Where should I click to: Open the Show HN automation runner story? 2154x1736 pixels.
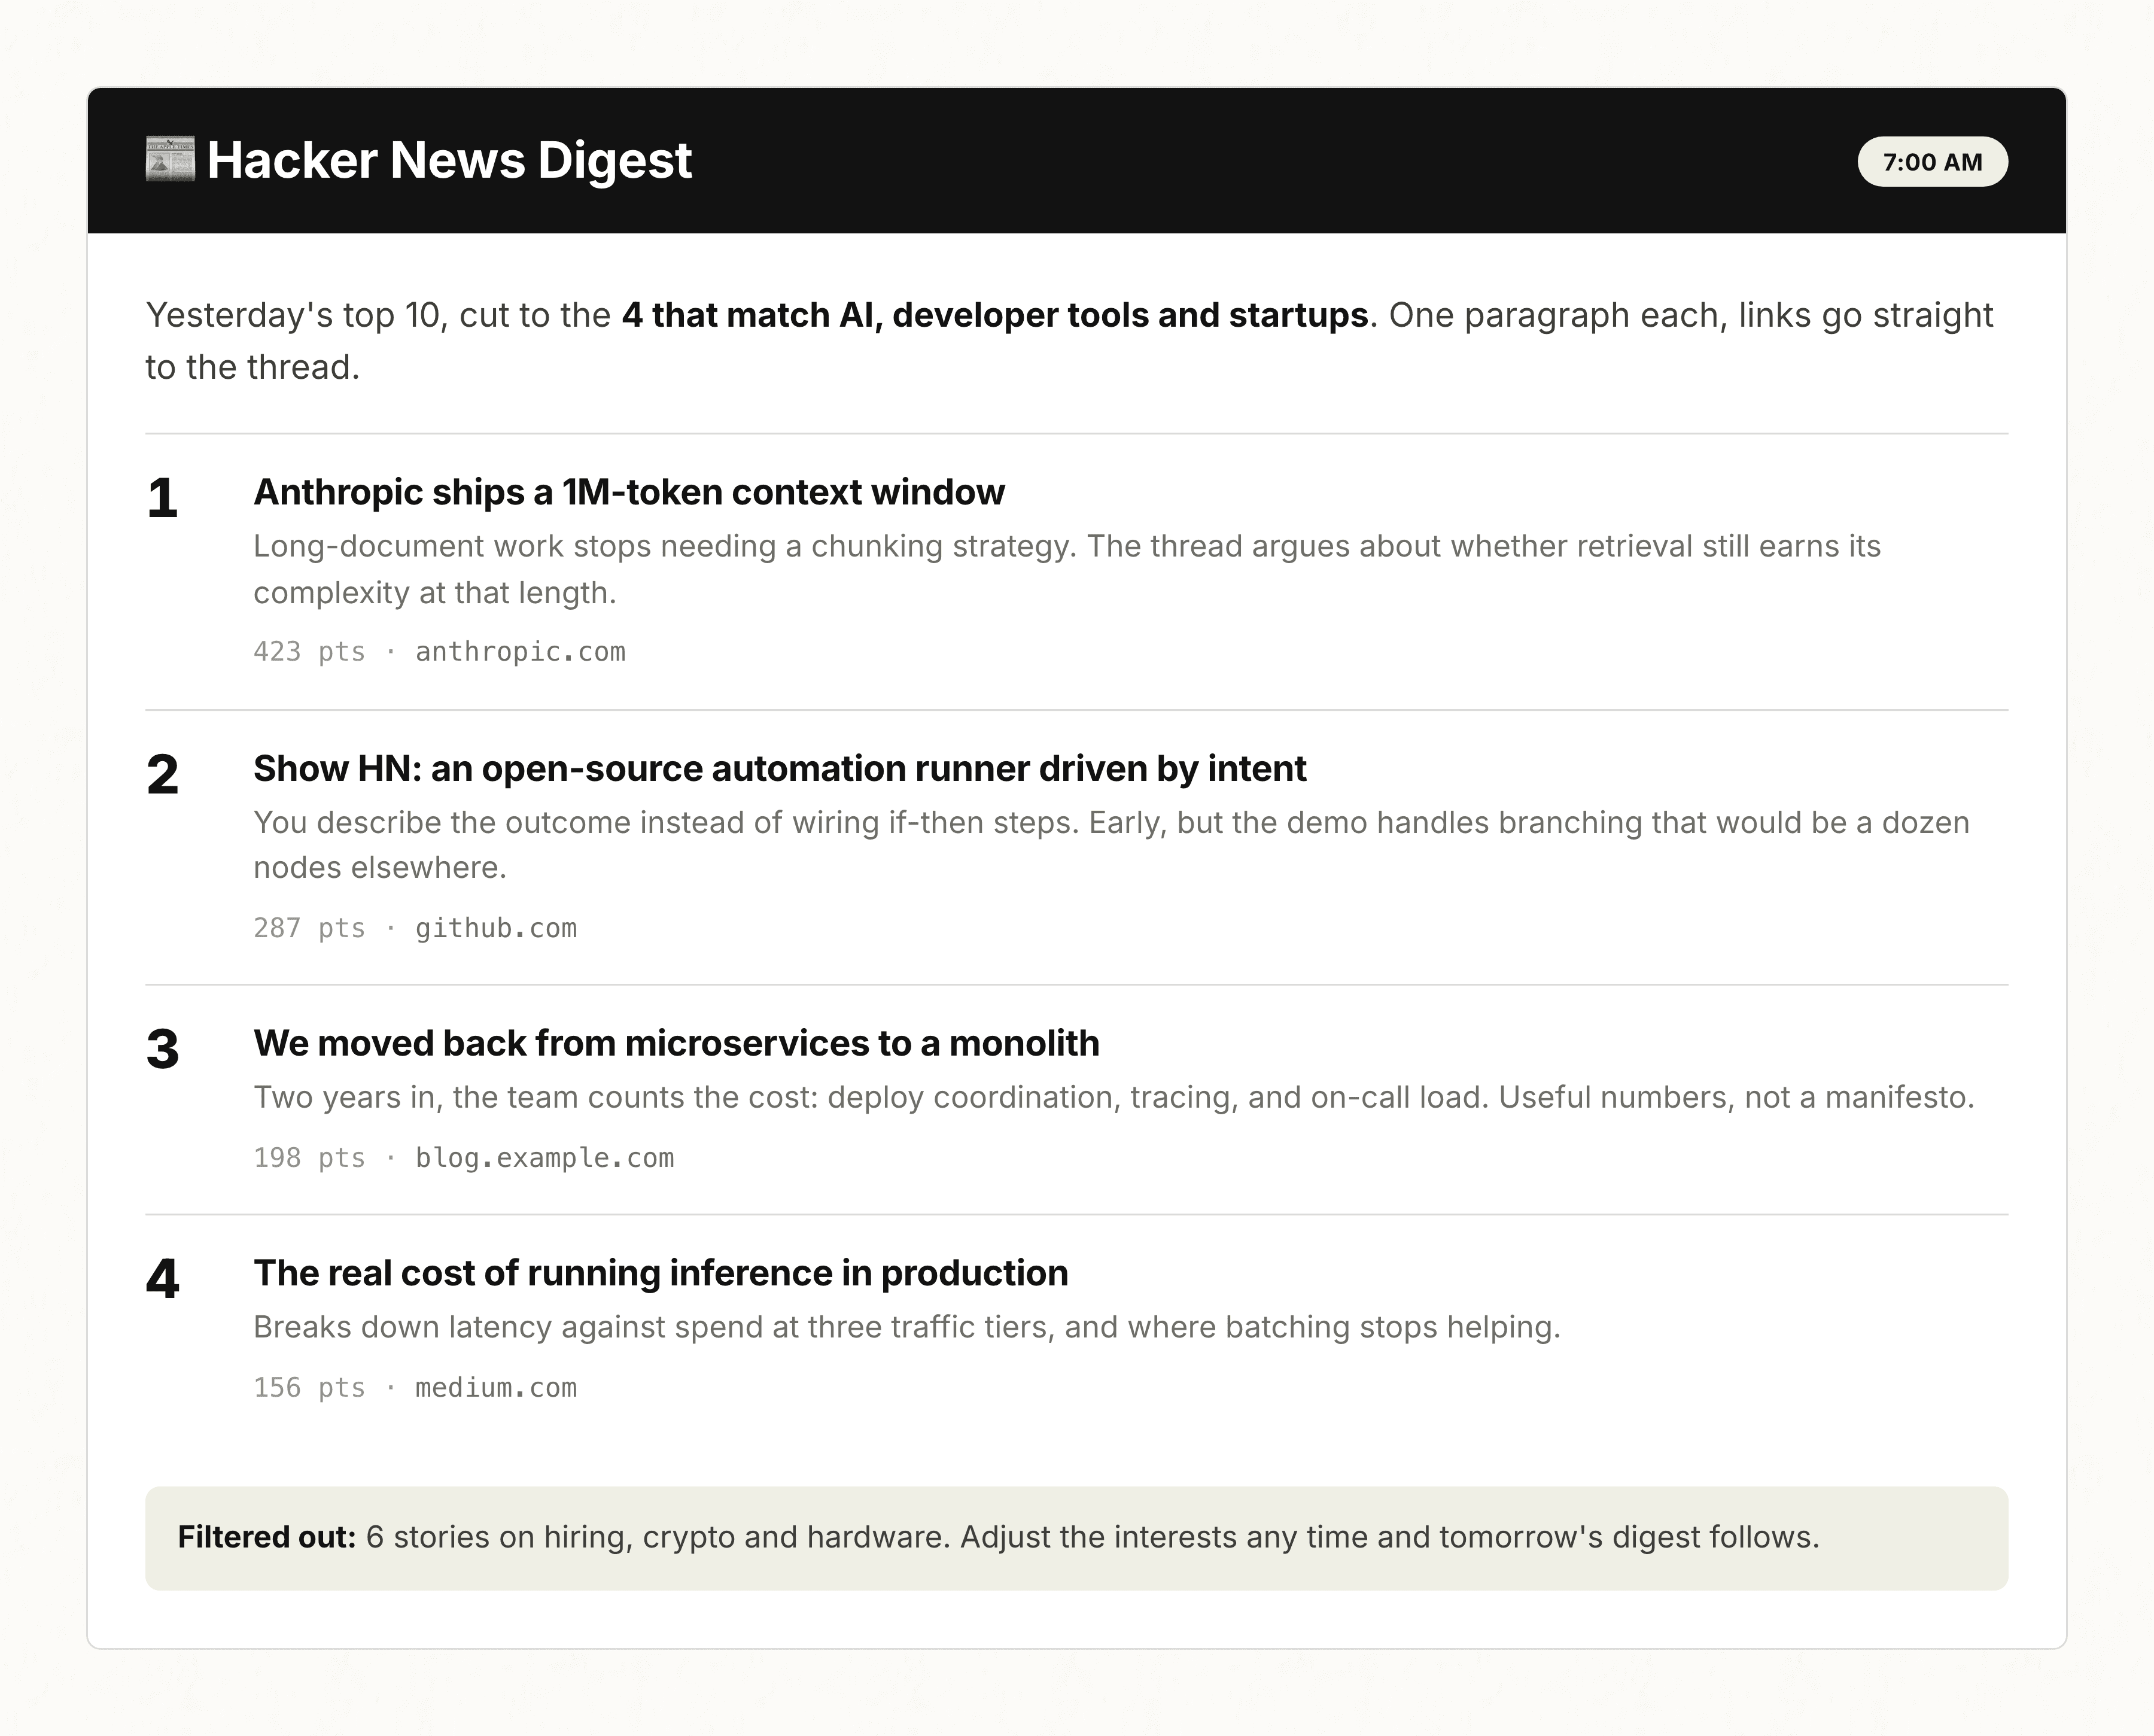point(780,768)
